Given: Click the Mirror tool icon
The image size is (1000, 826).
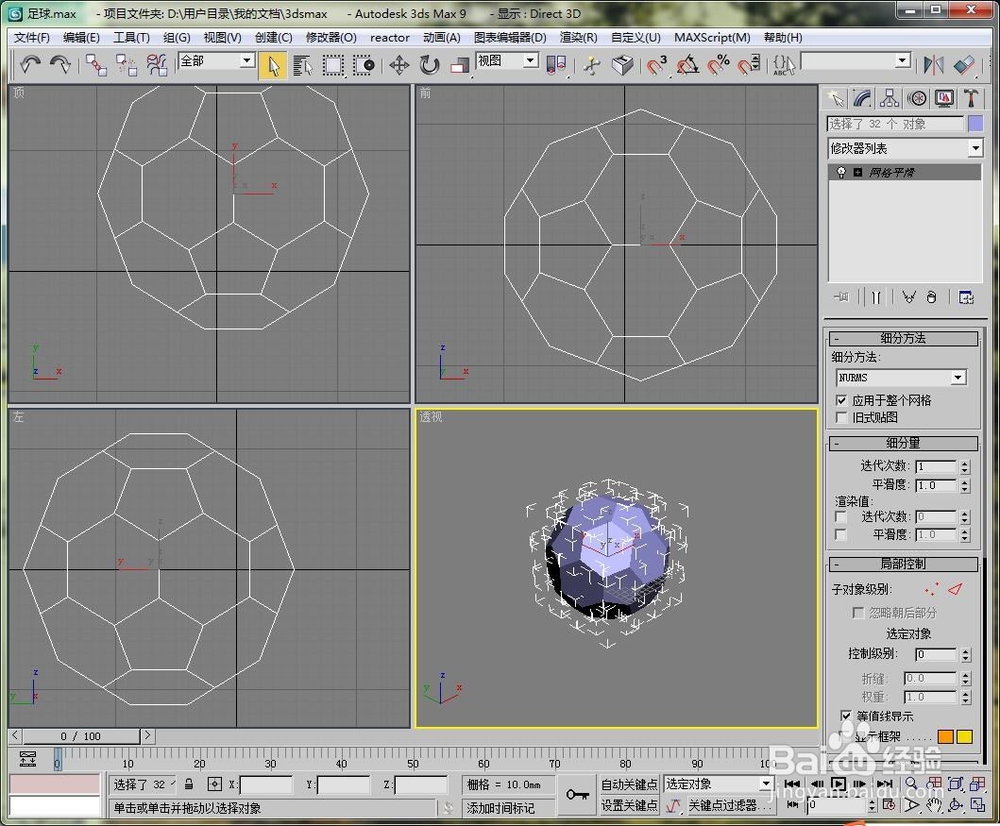Looking at the screenshot, I should coord(934,65).
